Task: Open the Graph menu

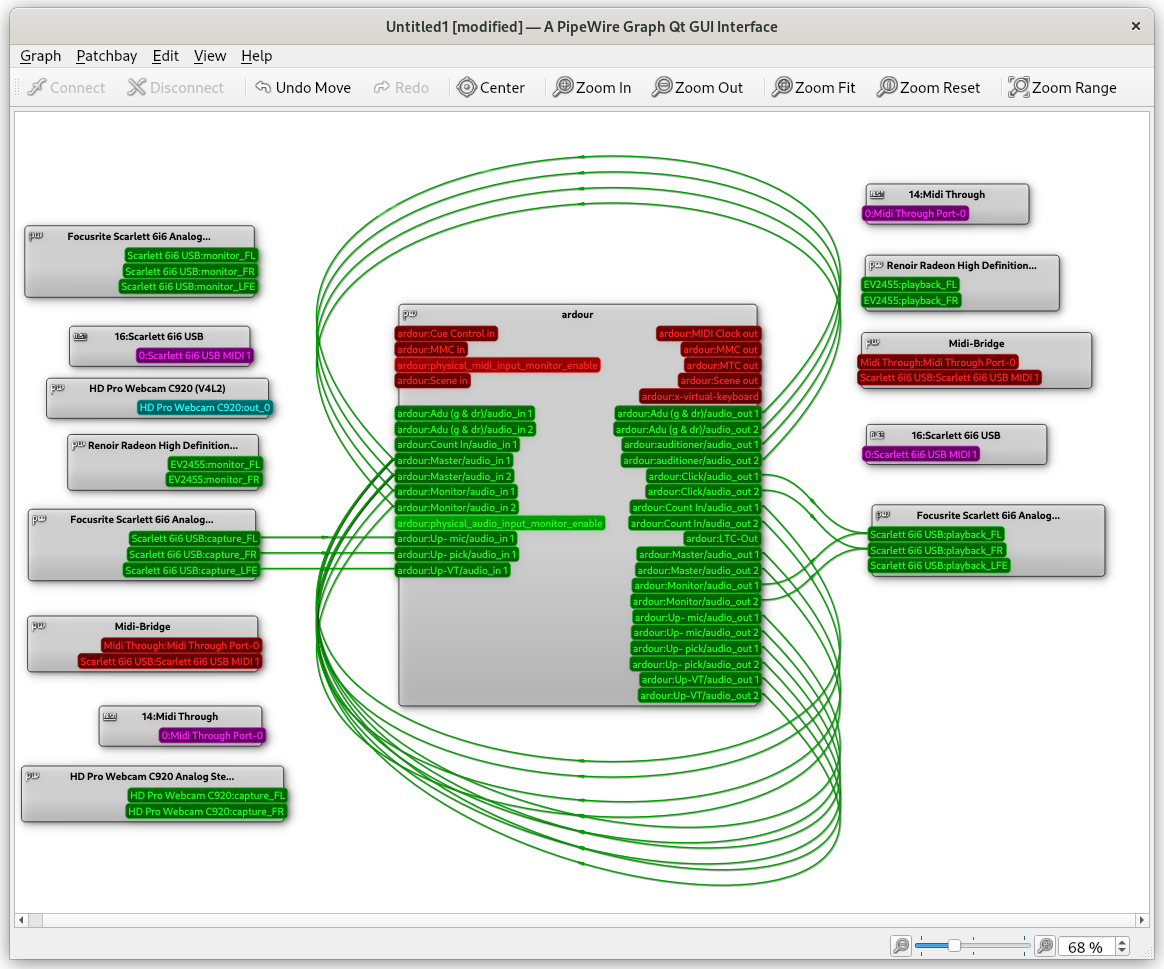Action: coord(41,56)
